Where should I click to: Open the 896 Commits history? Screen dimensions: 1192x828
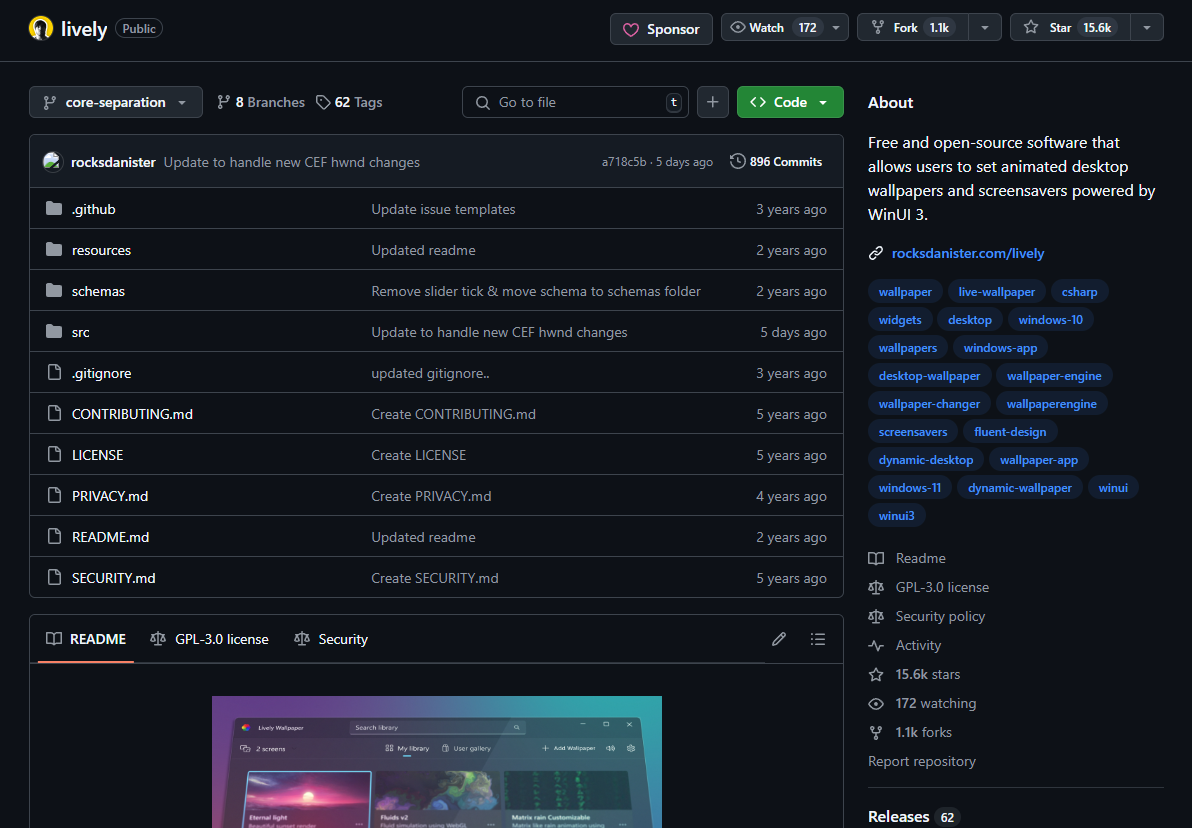click(x=776, y=162)
